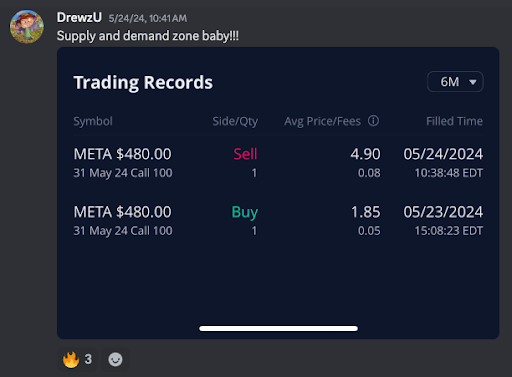Click the 5/24/24 message timestamp
This screenshot has height=377, width=512.
coord(147,18)
